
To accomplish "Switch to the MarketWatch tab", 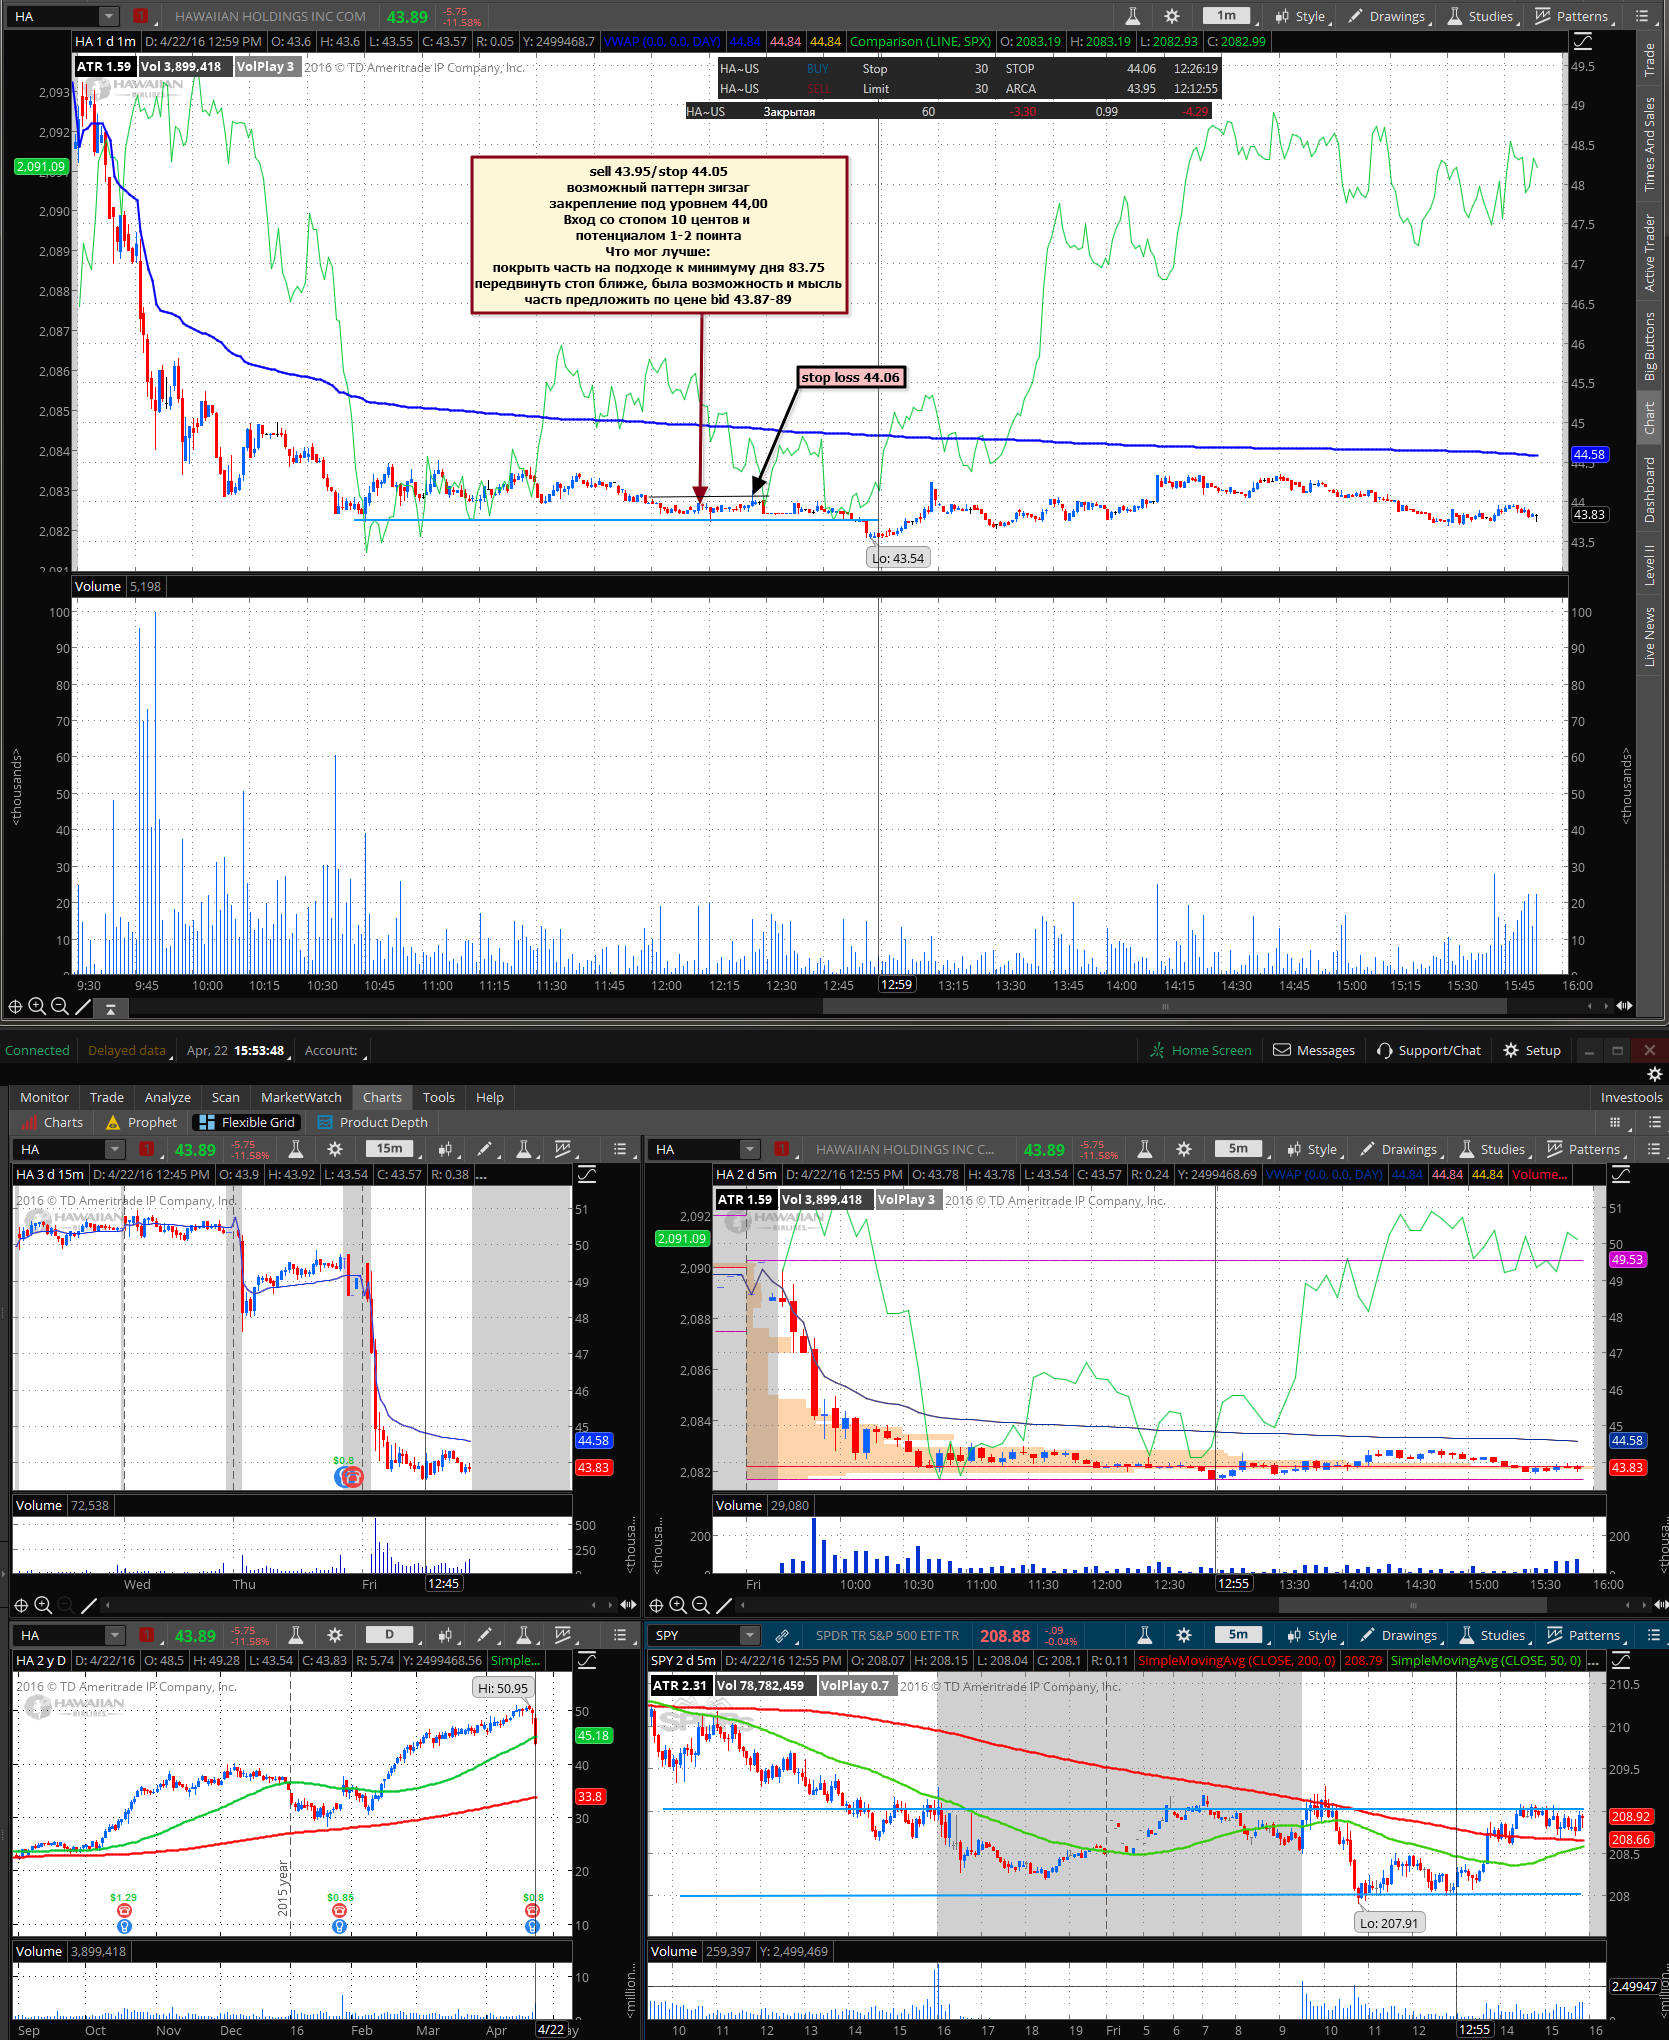I will [x=301, y=1097].
